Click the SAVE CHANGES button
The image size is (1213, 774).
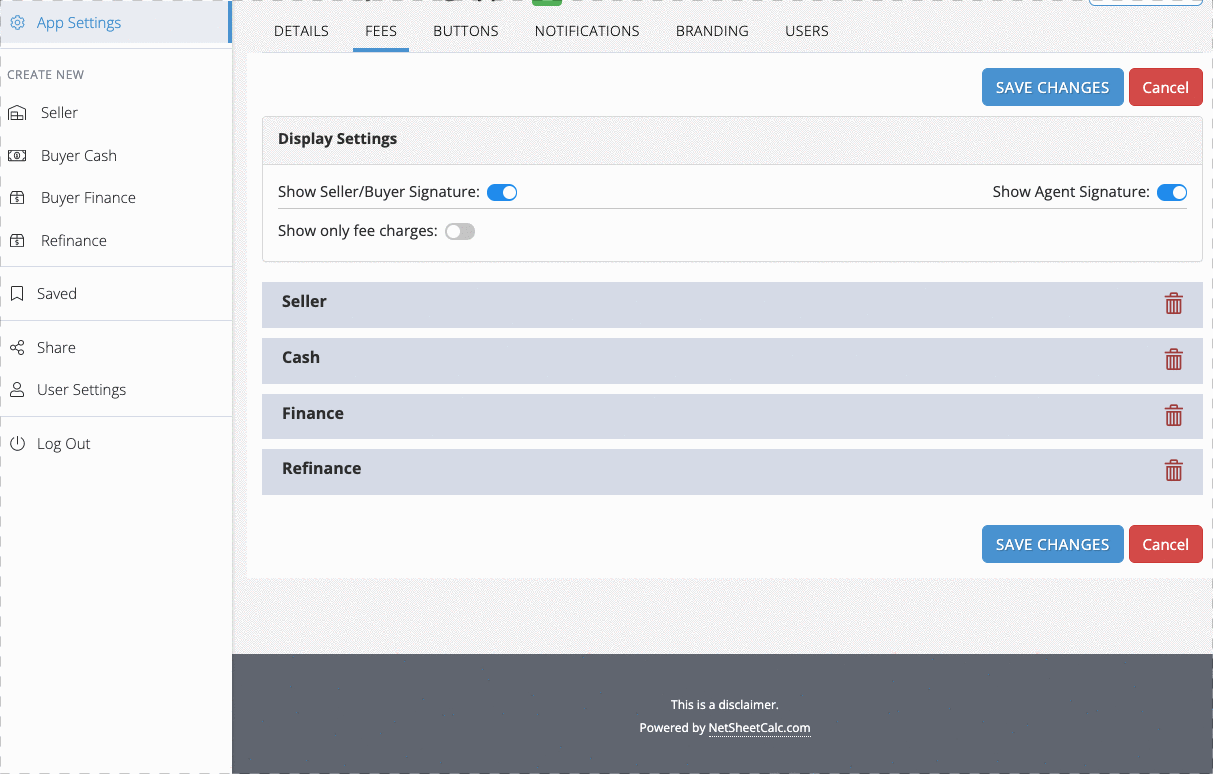(1052, 87)
